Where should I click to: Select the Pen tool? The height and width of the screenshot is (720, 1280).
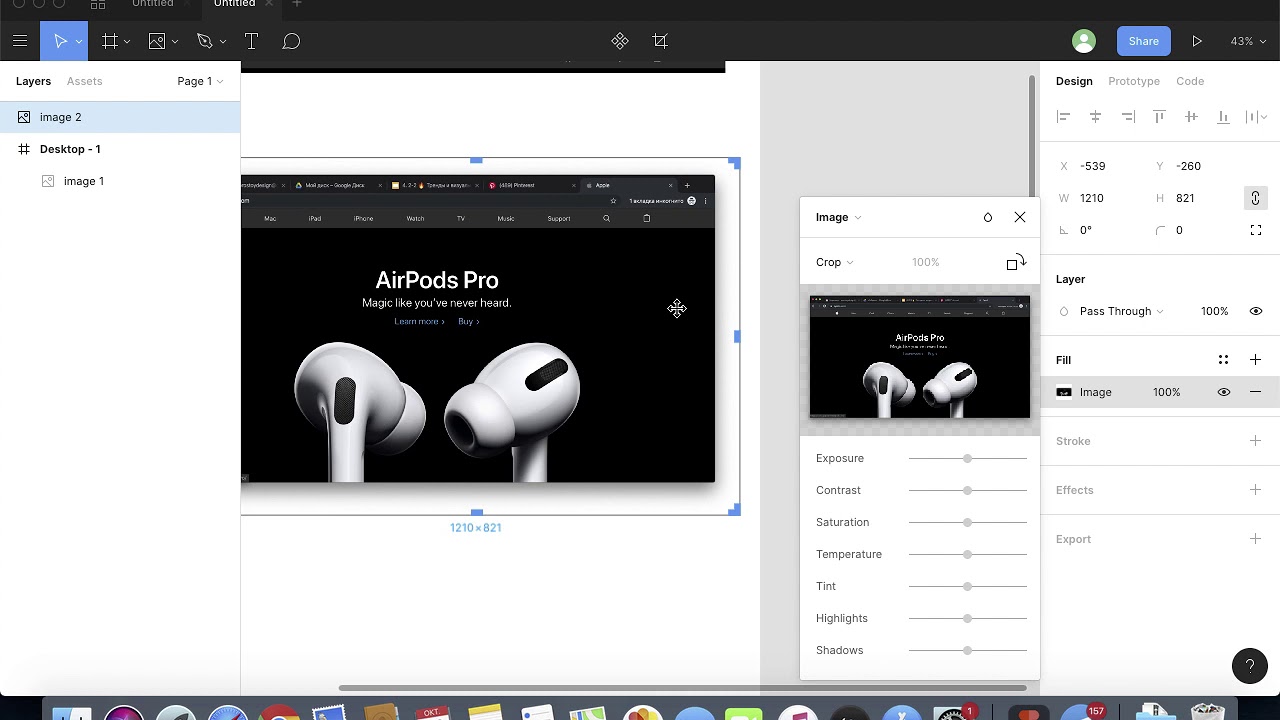pyautogui.click(x=205, y=41)
